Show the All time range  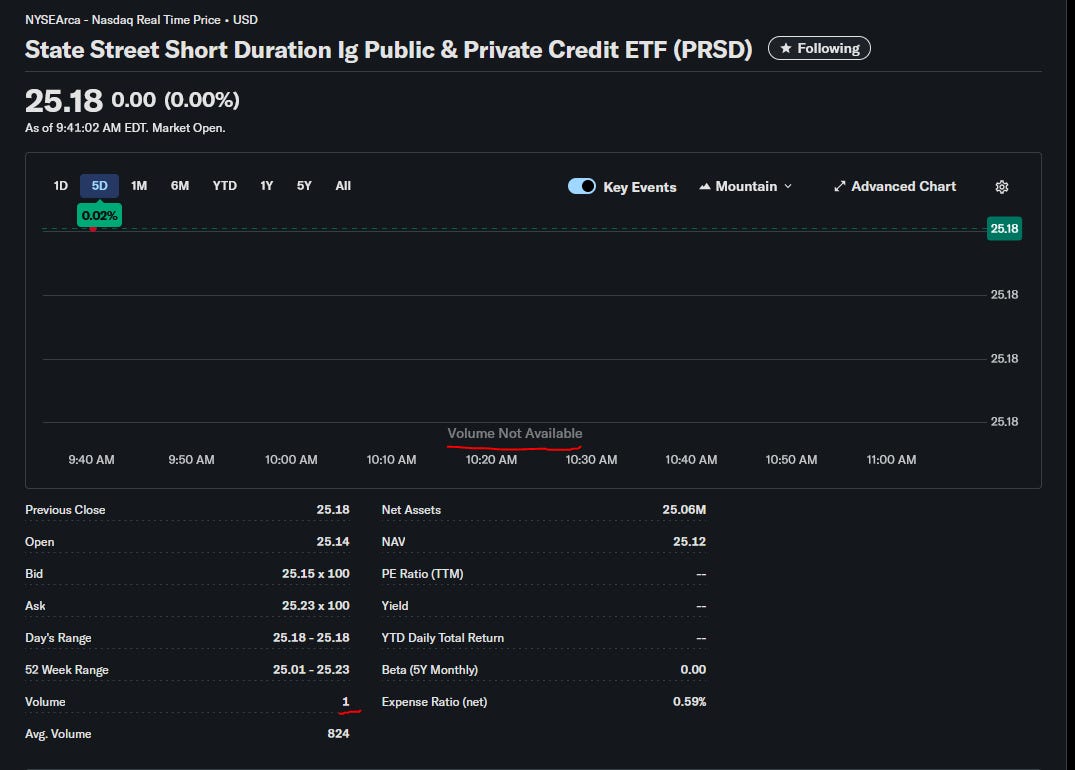[343, 186]
